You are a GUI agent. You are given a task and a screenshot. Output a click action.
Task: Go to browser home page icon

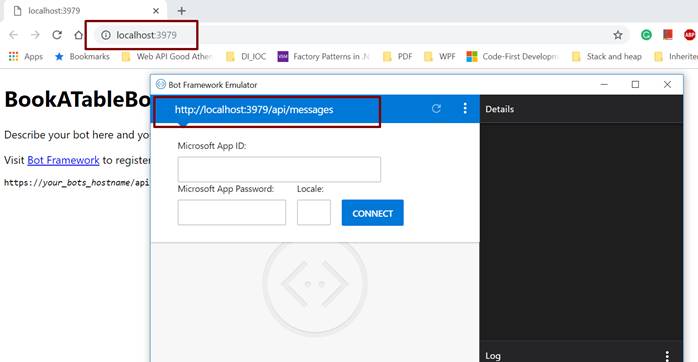point(78,35)
